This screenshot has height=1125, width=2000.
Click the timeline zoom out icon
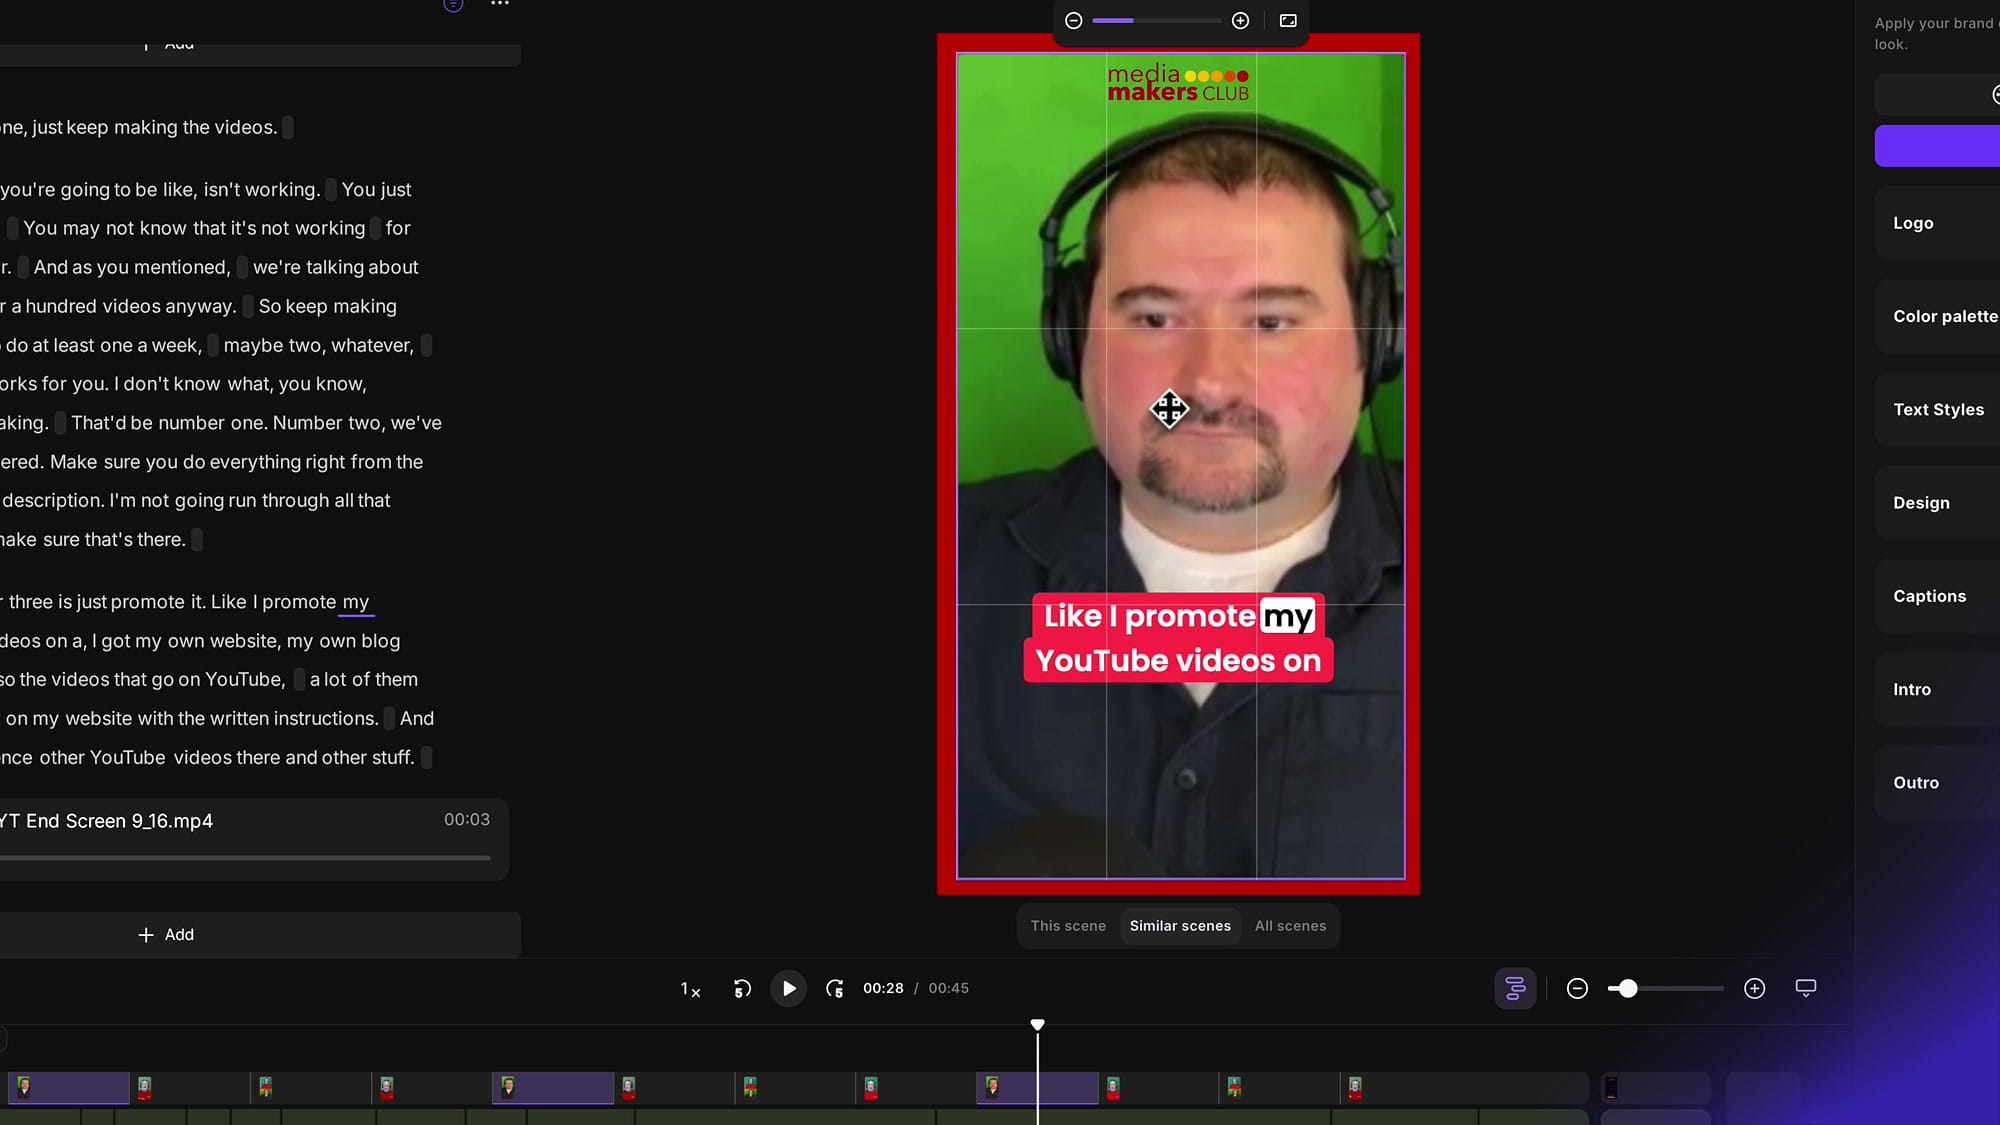[1577, 988]
